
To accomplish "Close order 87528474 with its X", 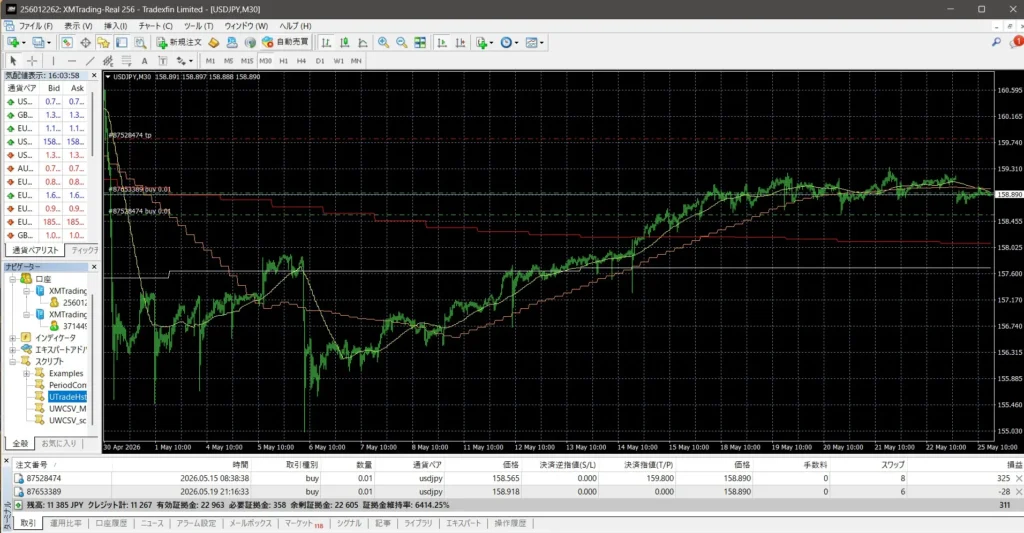I will tap(1019, 479).
